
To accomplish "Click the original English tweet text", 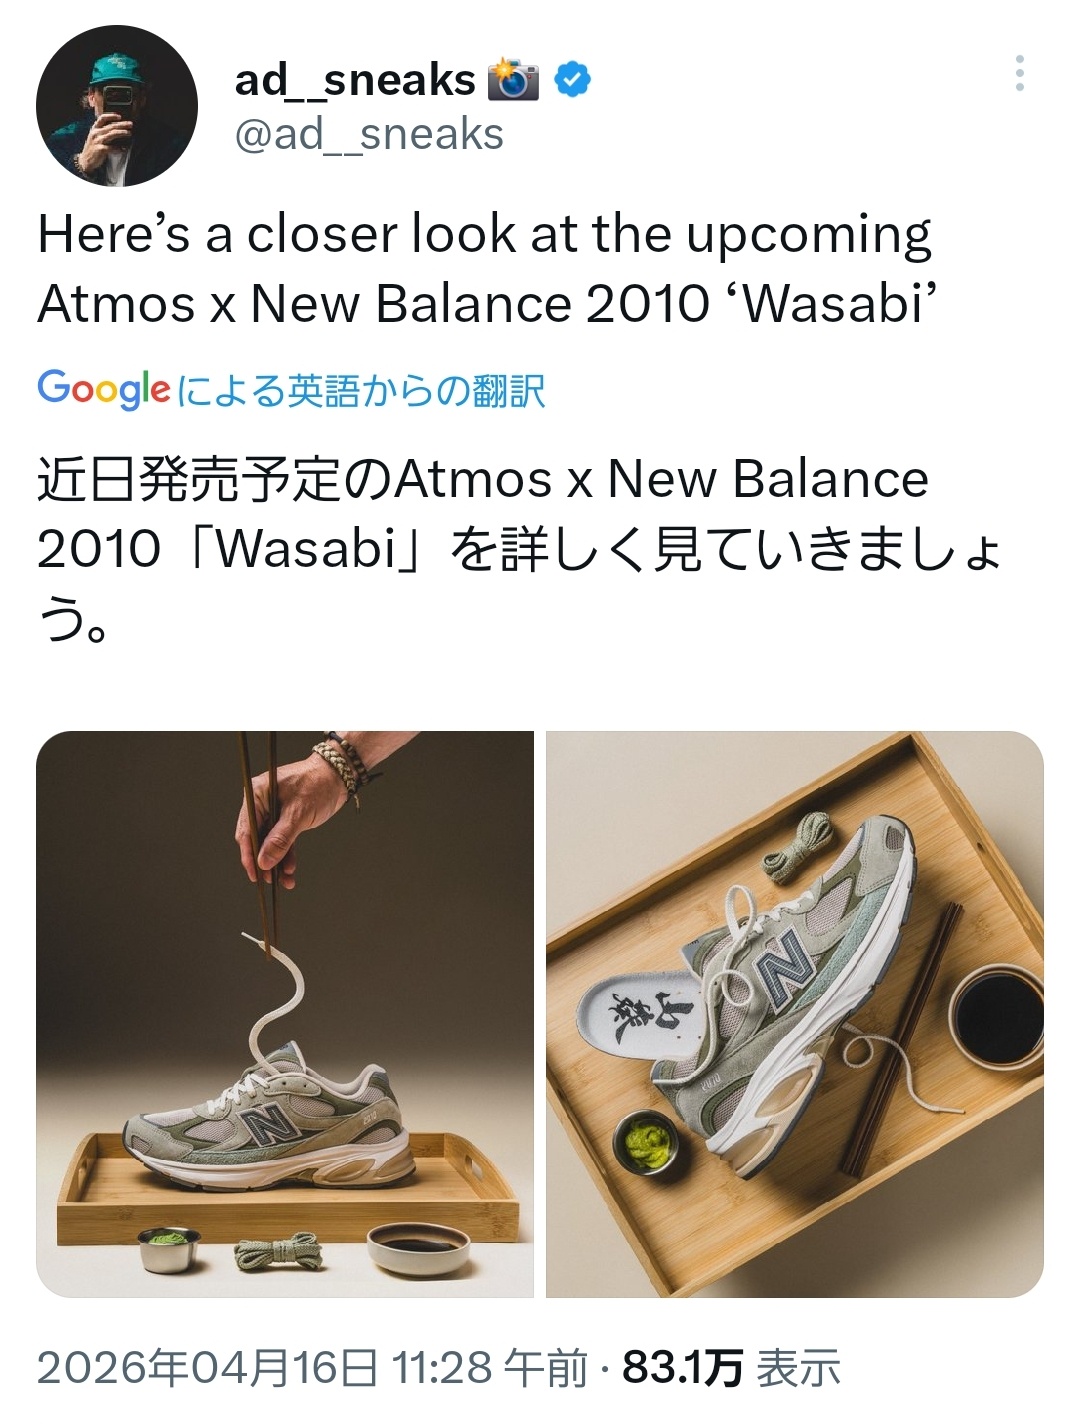I will coord(487,268).
